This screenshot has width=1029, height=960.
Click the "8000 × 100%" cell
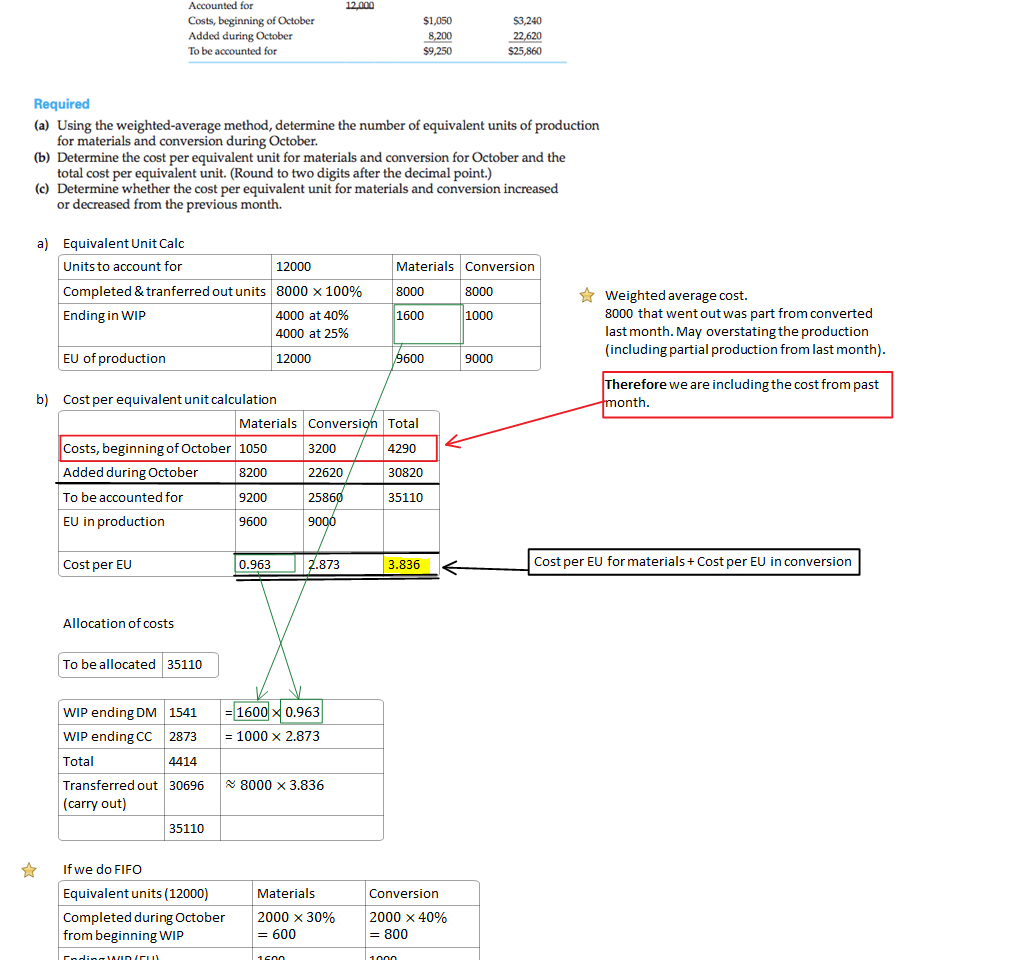(x=332, y=291)
